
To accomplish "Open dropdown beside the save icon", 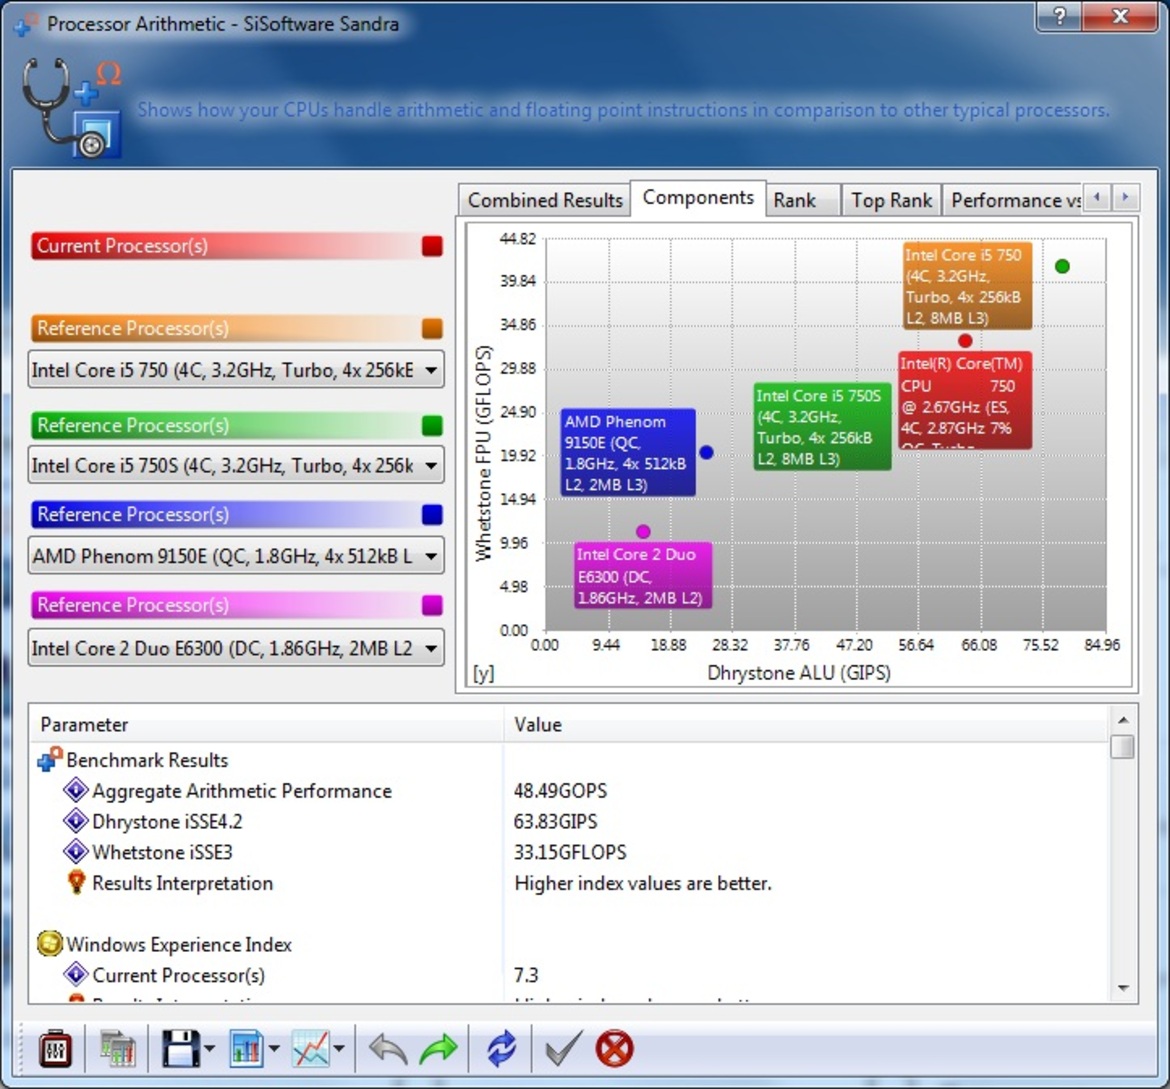I will [x=209, y=1049].
